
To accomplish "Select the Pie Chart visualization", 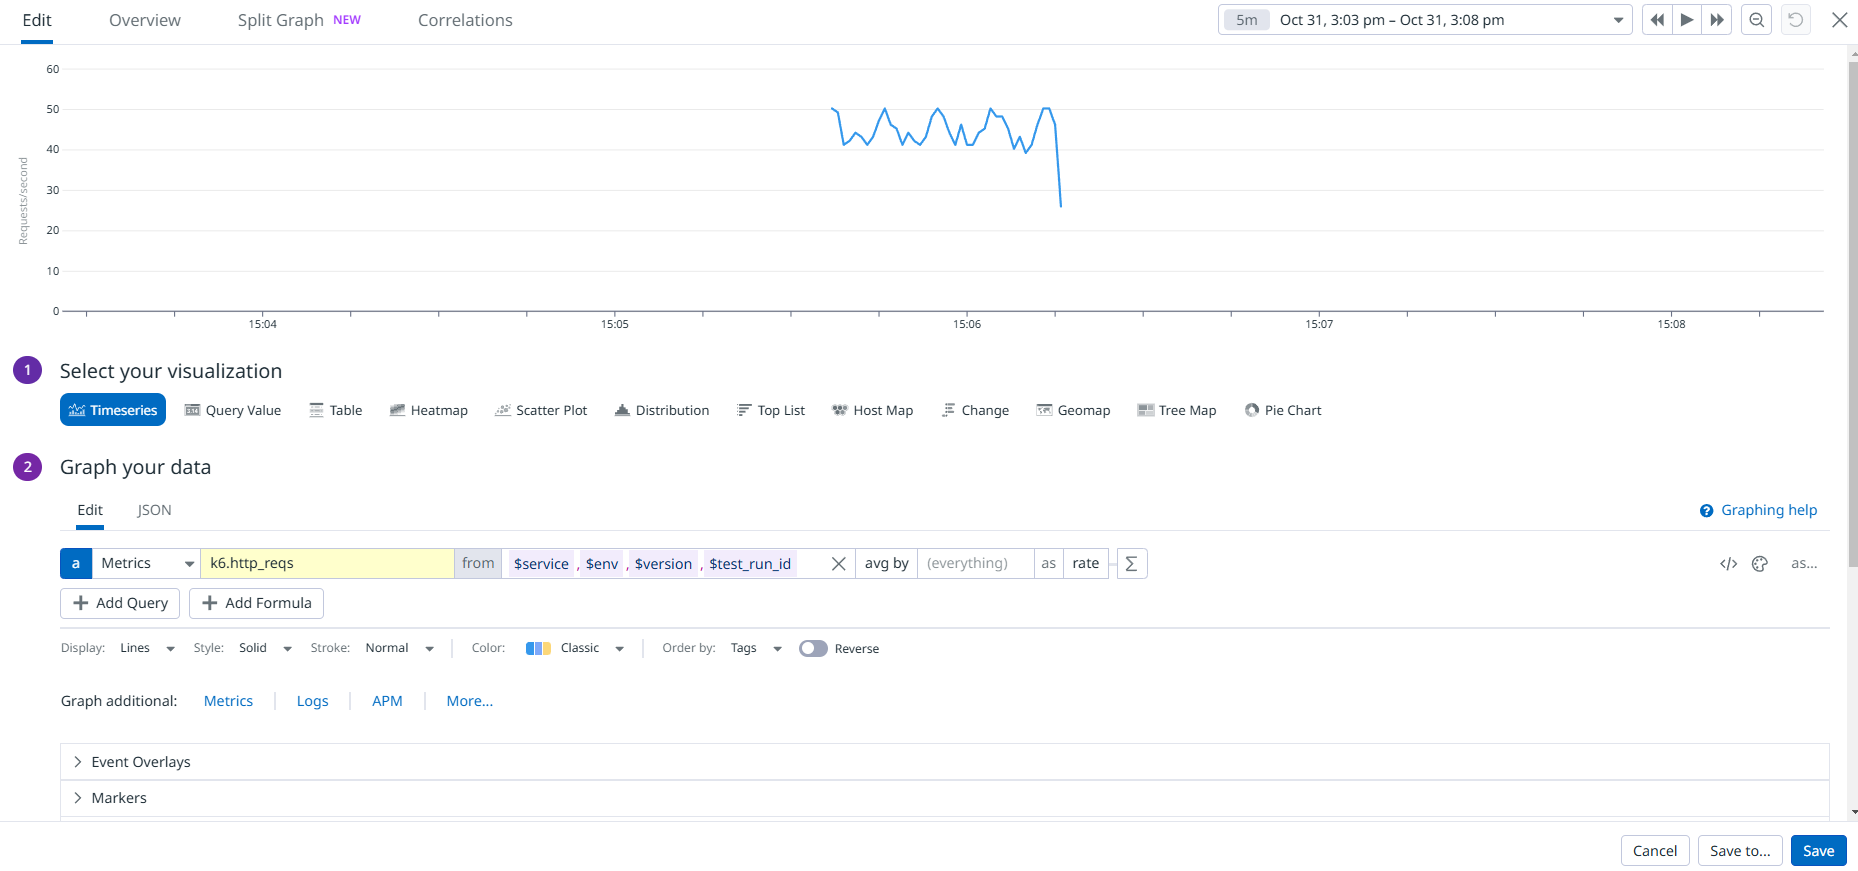I will [1283, 410].
